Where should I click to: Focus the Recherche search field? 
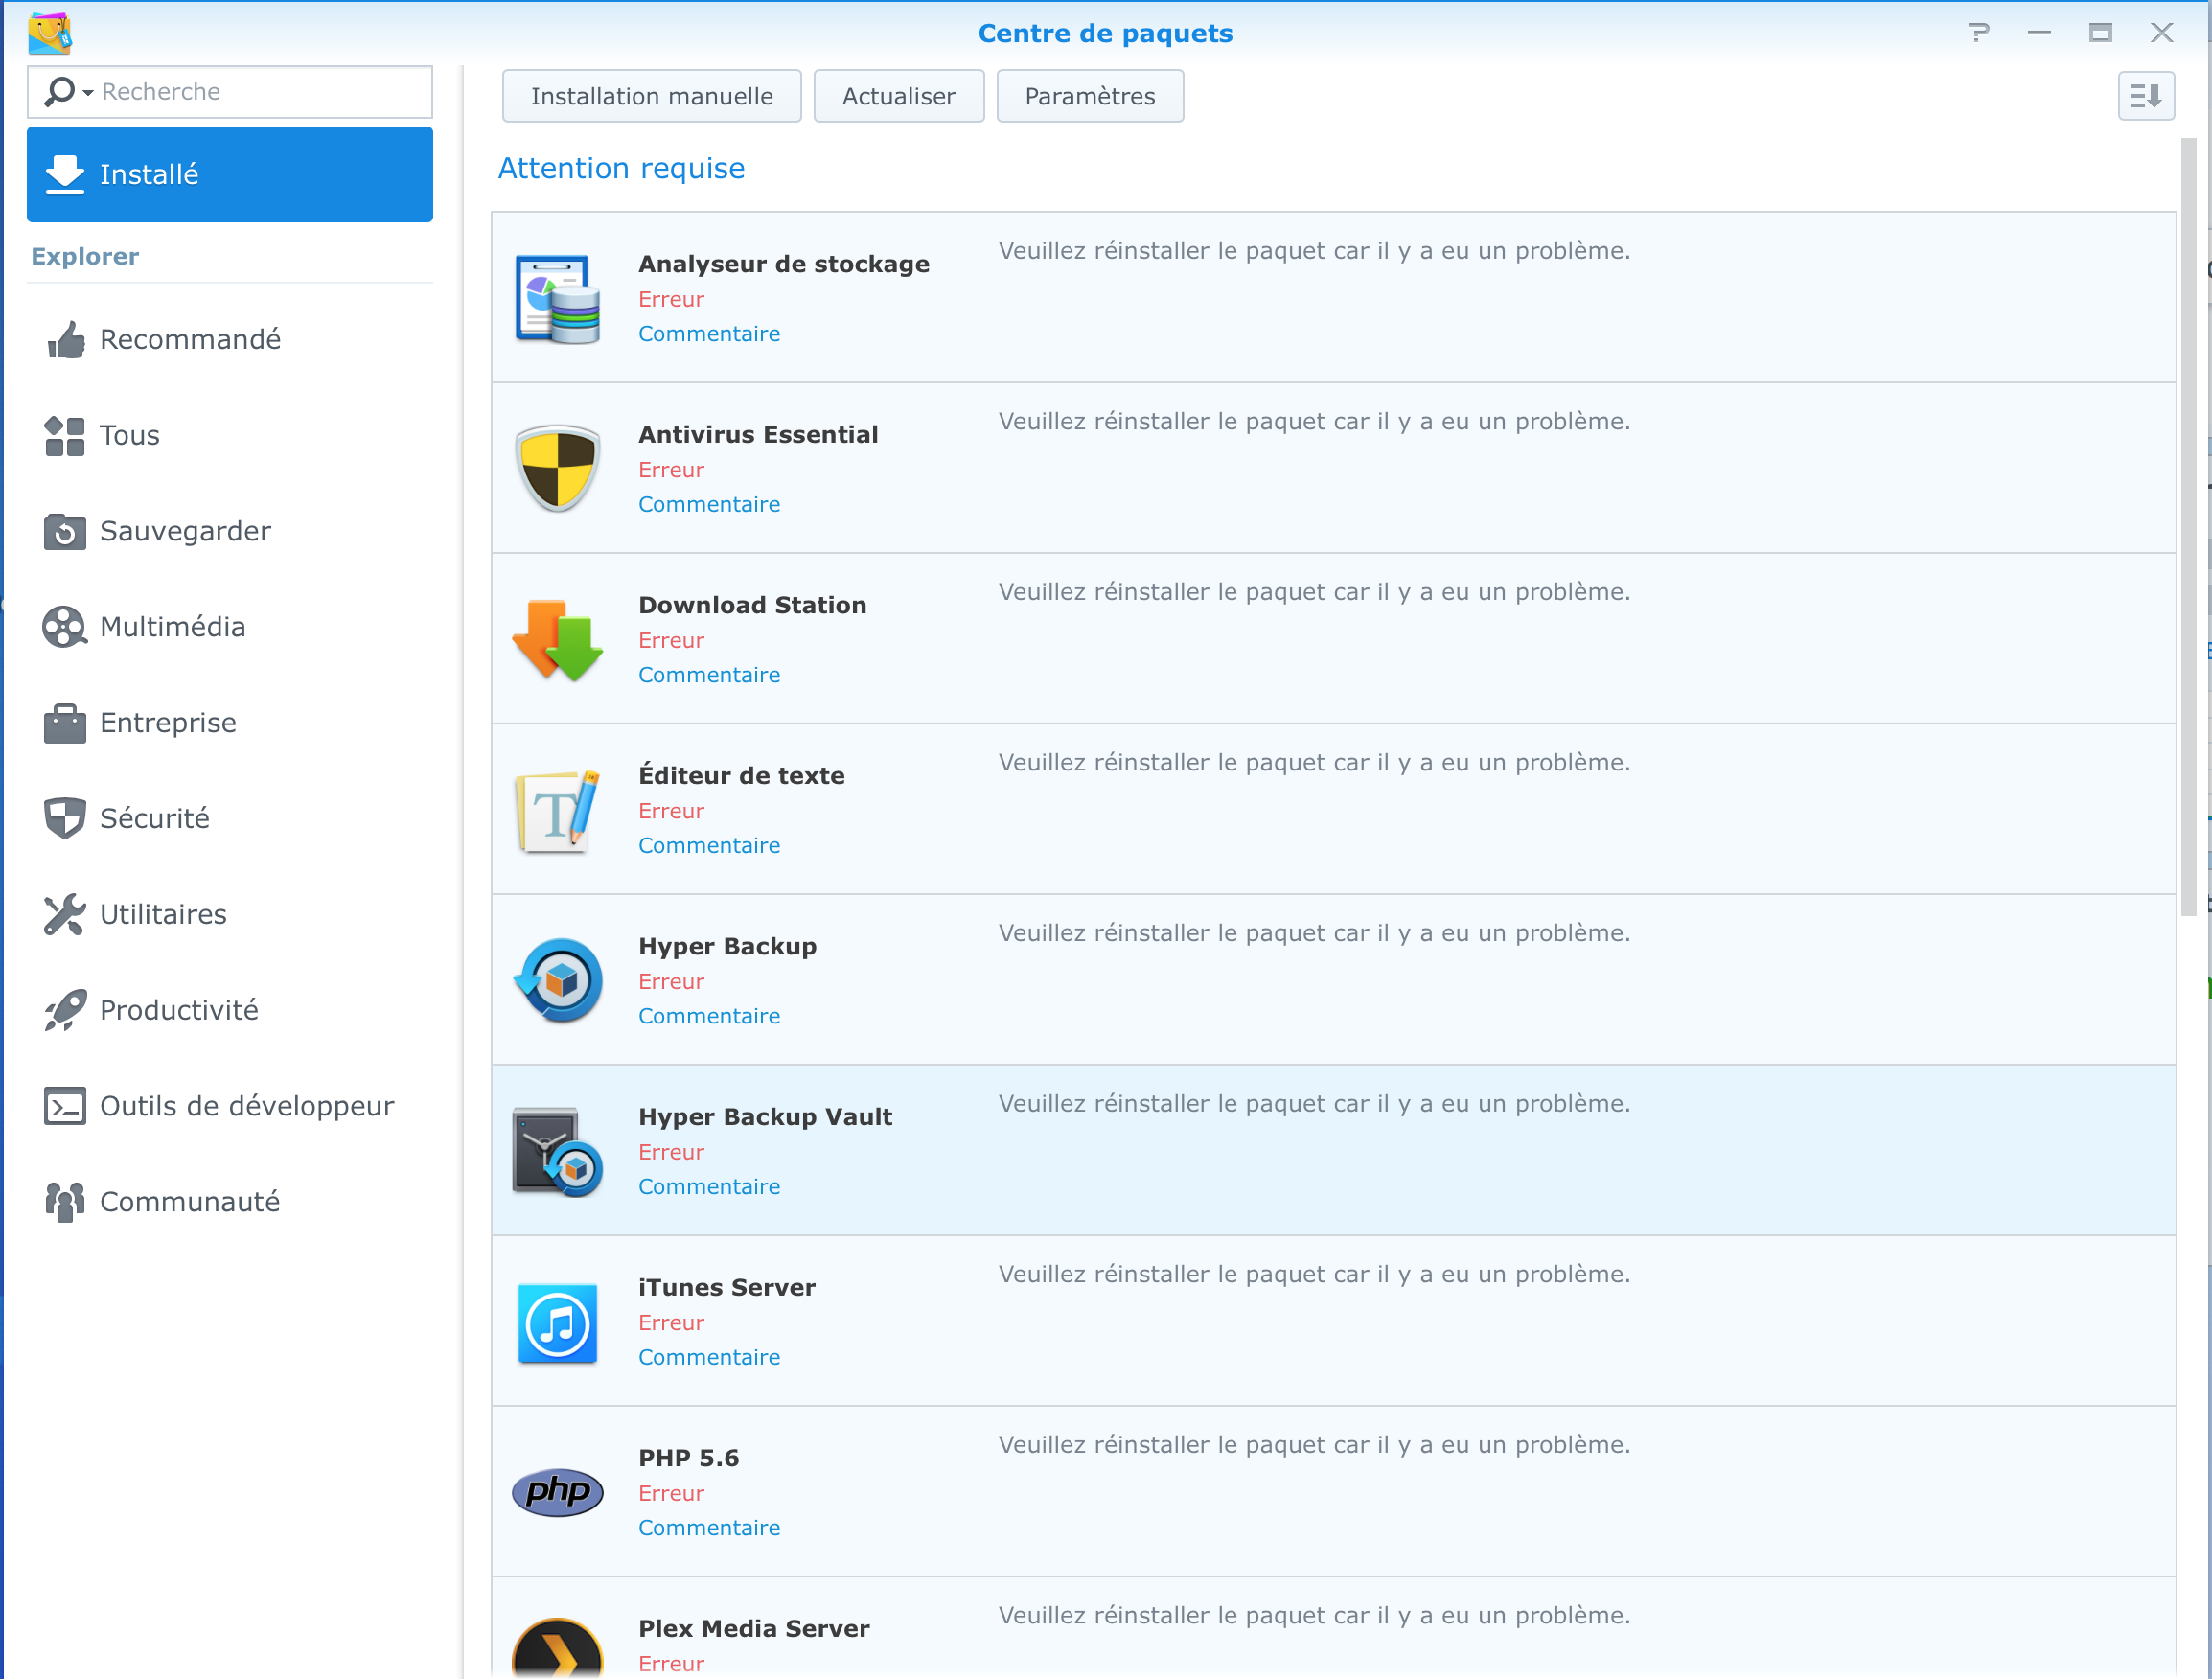click(x=260, y=92)
